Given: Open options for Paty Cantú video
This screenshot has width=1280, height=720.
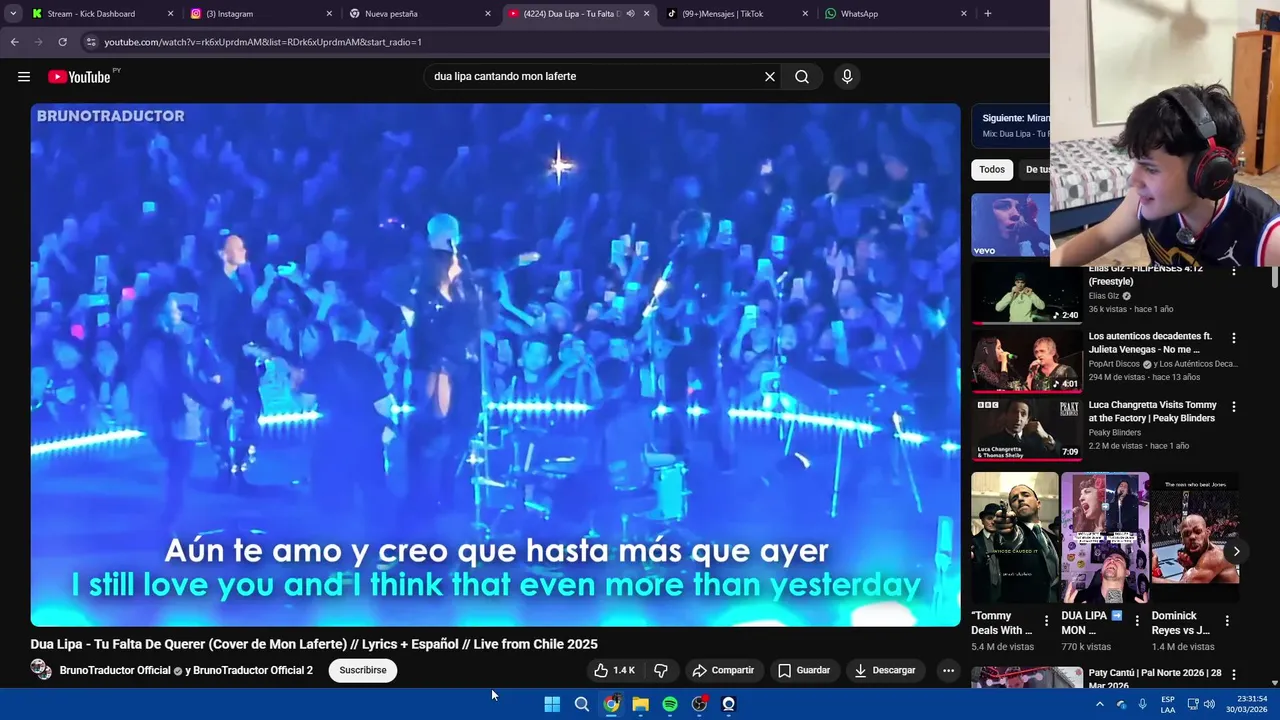Looking at the screenshot, I should point(1234,675).
